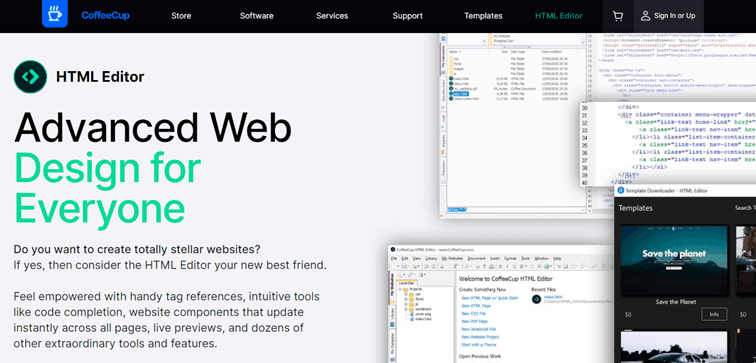Click the Undo arrow icon in editor toolbar
Viewport: 756px width, 363px height.
pos(426,267)
